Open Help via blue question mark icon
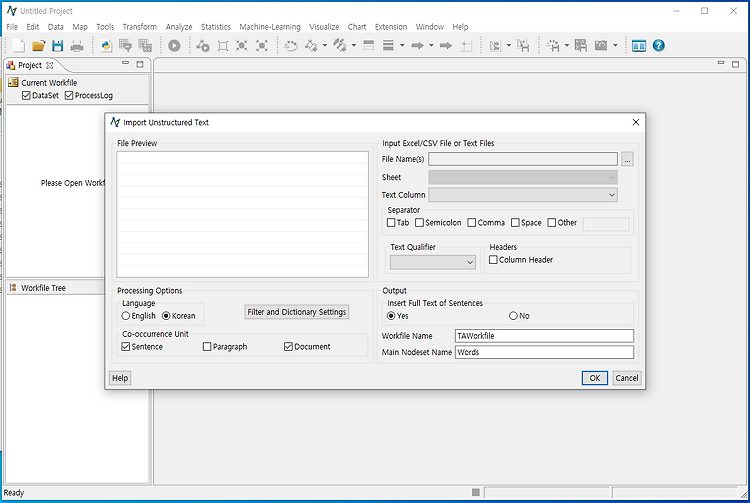 coord(659,45)
